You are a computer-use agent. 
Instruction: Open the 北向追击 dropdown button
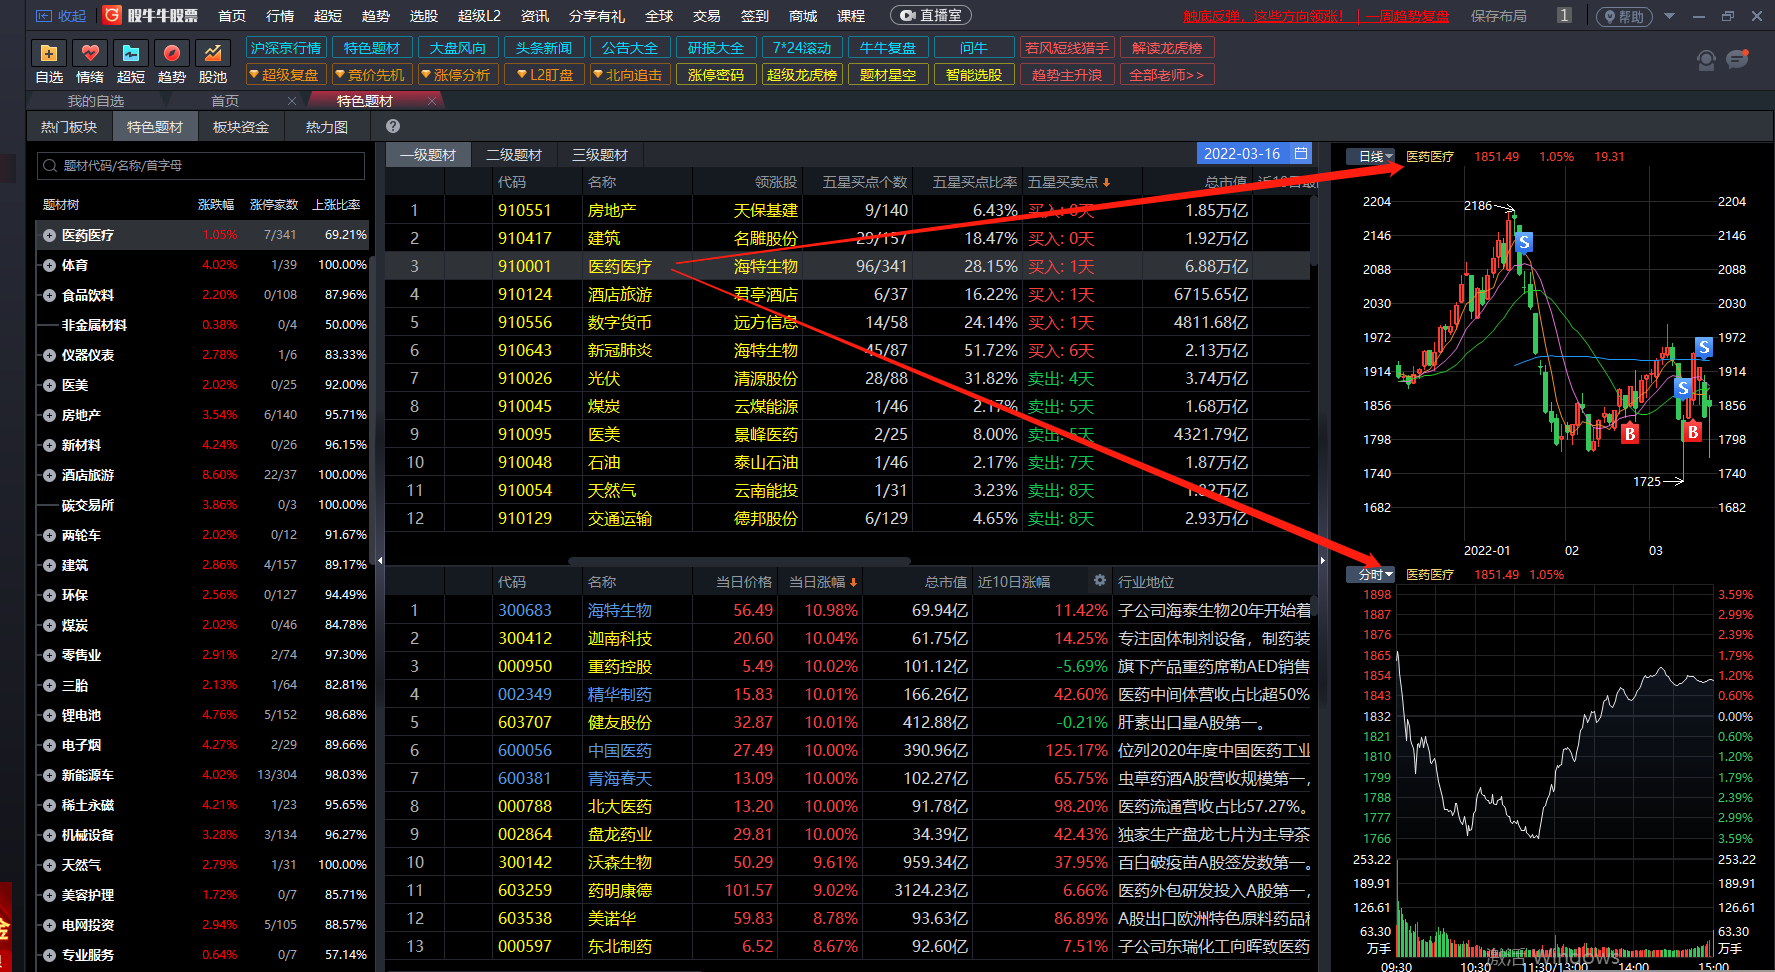[629, 75]
